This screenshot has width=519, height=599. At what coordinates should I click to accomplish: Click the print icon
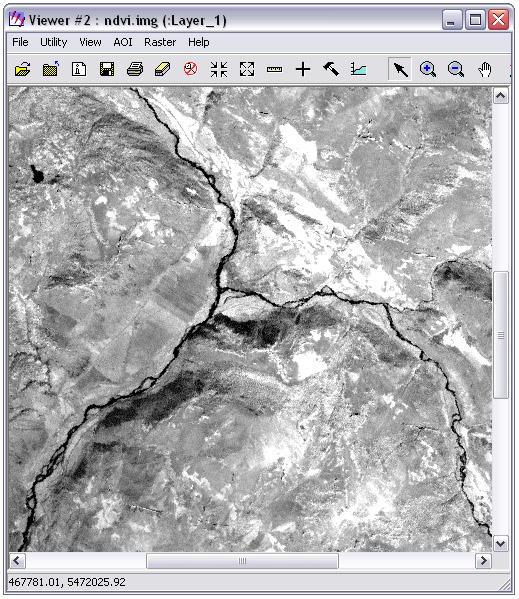pos(135,70)
